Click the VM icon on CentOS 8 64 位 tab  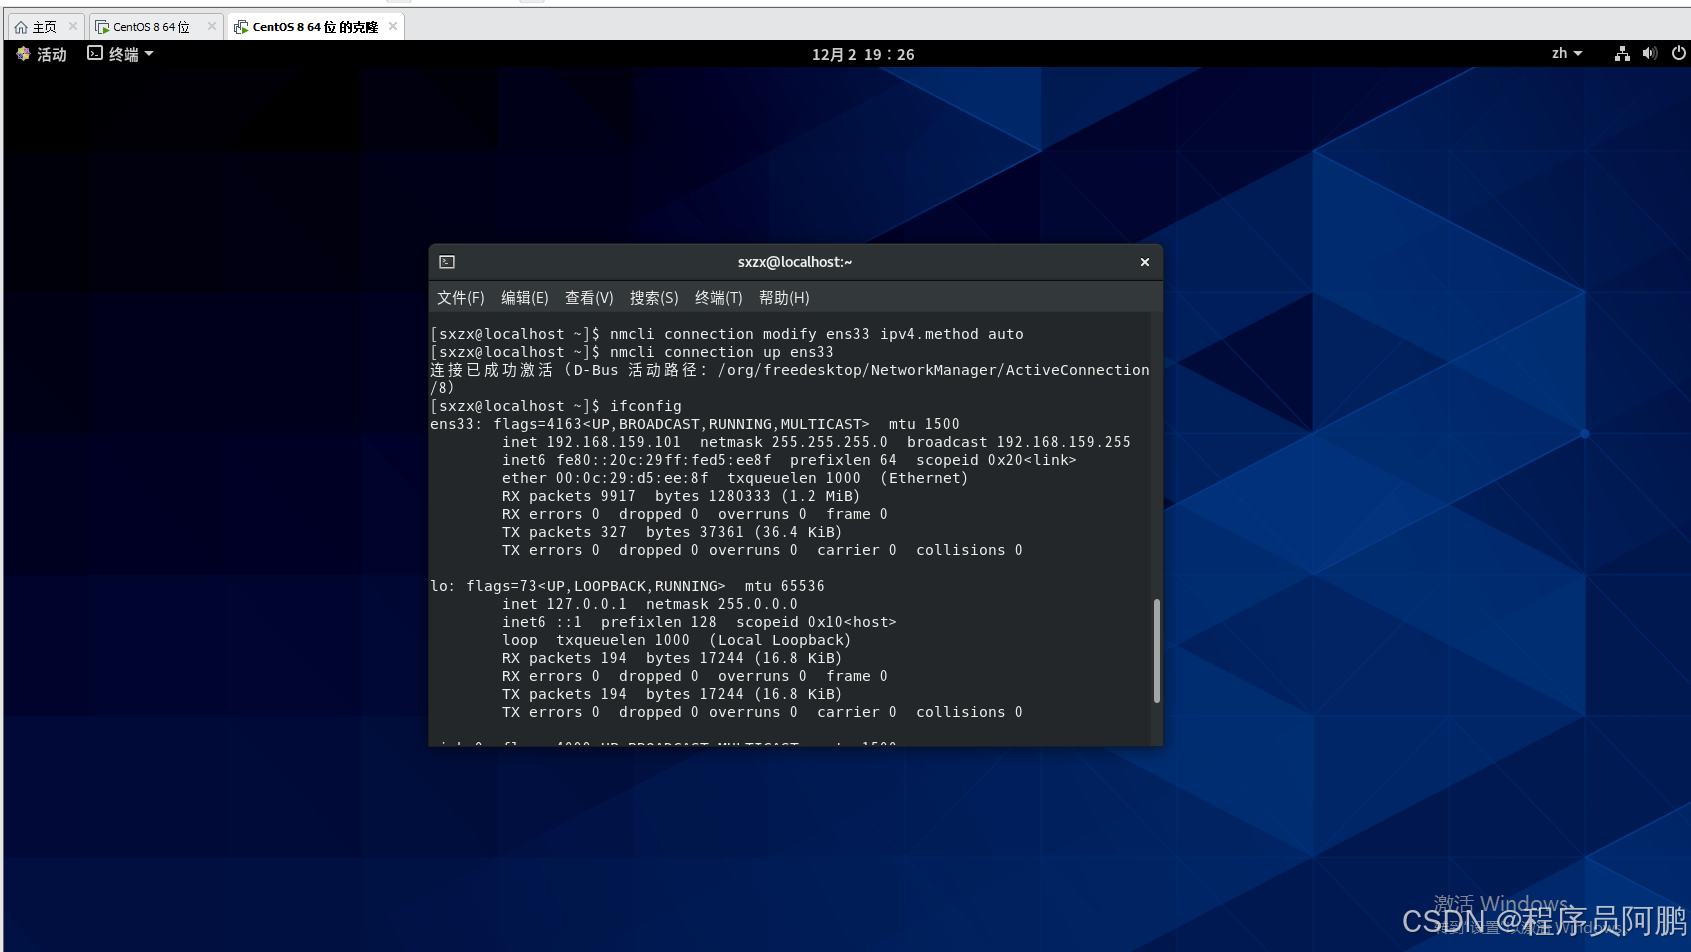[x=102, y=27]
